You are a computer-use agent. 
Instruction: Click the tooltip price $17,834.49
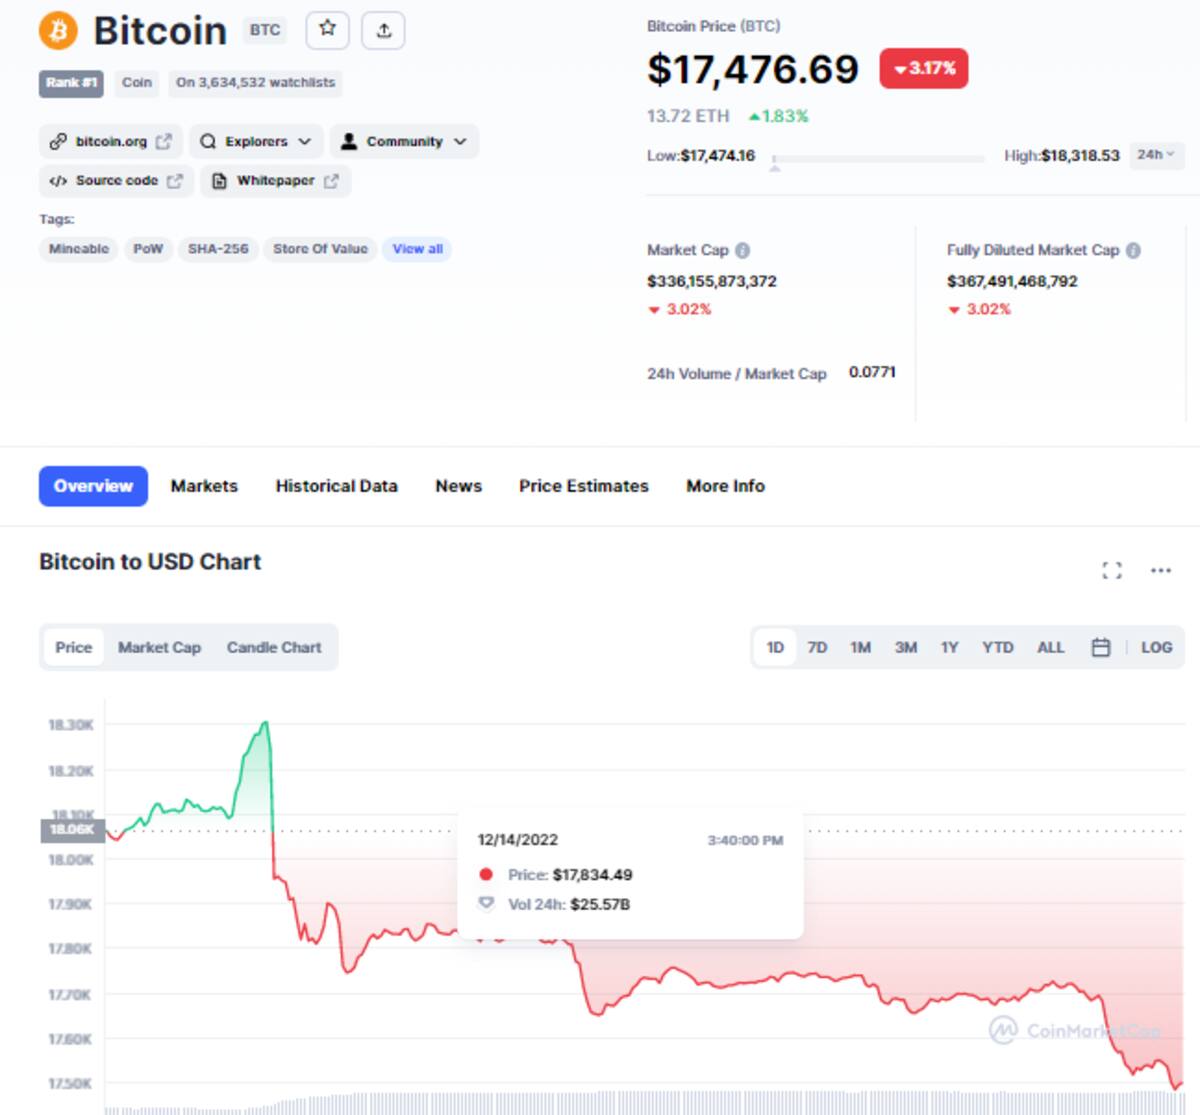[592, 875]
